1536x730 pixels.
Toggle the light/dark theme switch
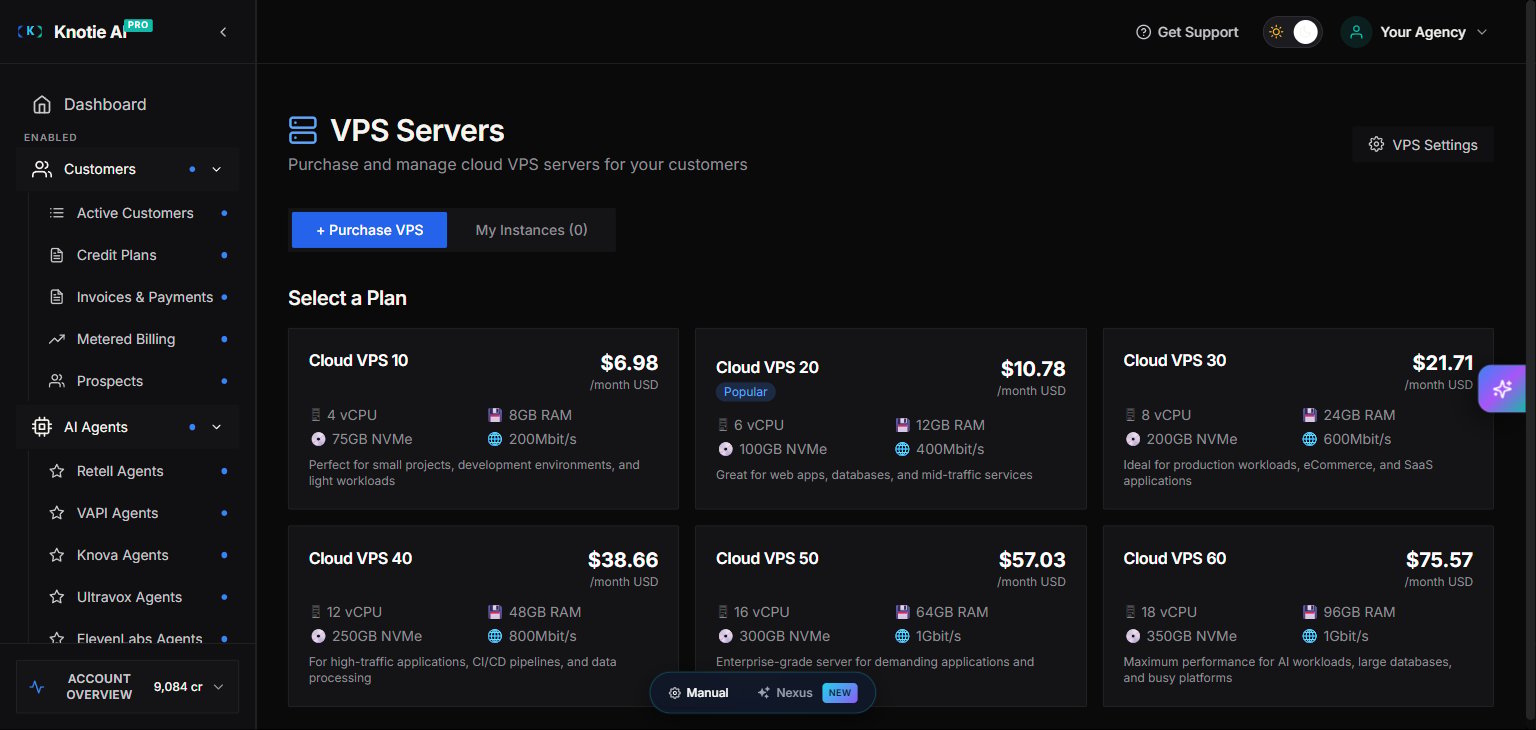[x=1292, y=32]
